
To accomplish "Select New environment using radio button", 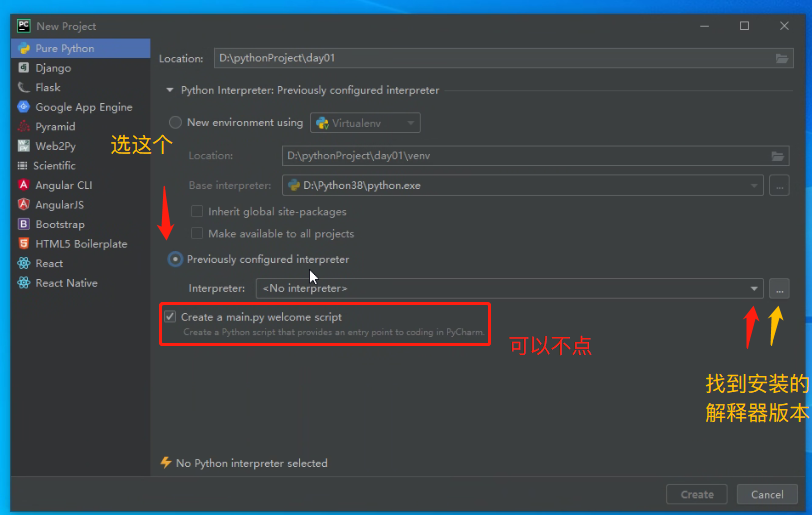I will point(176,123).
